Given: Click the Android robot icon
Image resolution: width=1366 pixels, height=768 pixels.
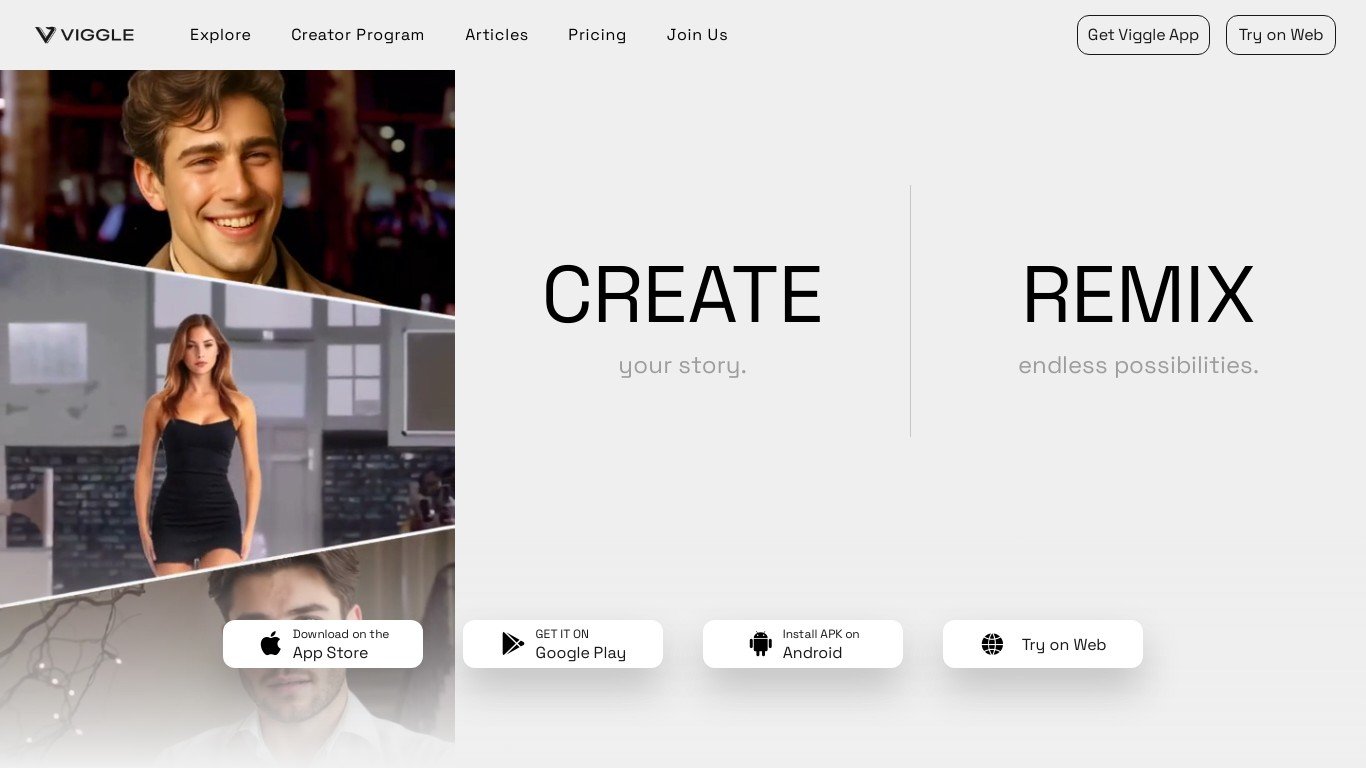Looking at the screenshot, I should [x=761, y=644].
